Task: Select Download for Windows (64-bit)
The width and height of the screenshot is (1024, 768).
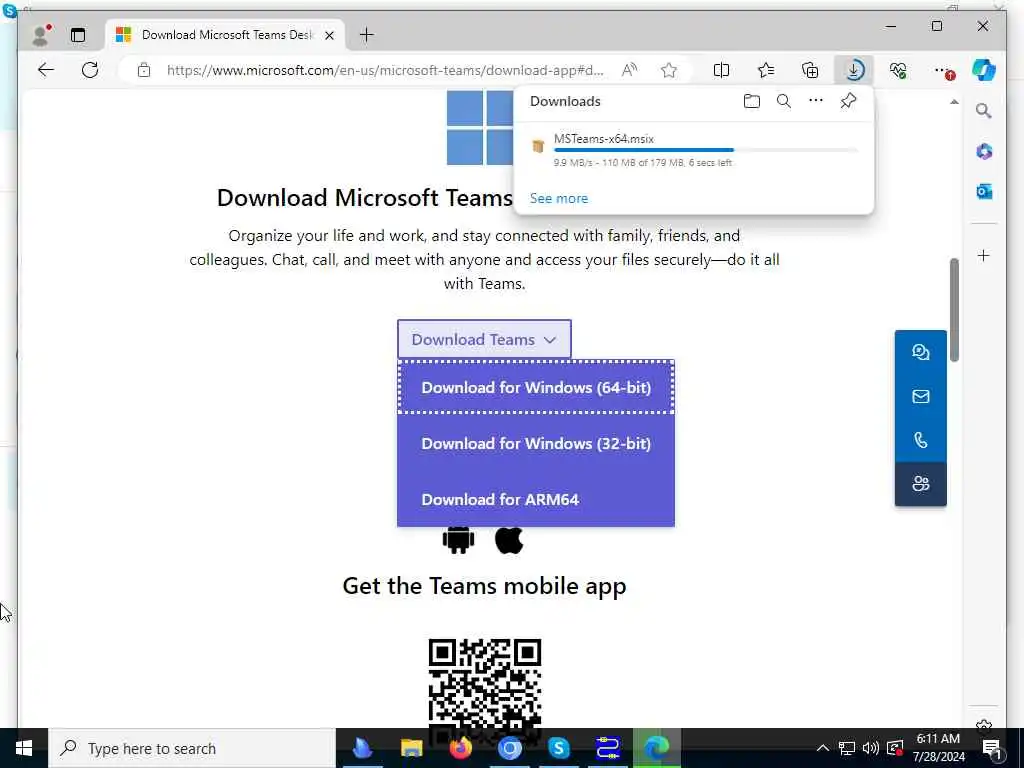Action: [x=536, y=387]
